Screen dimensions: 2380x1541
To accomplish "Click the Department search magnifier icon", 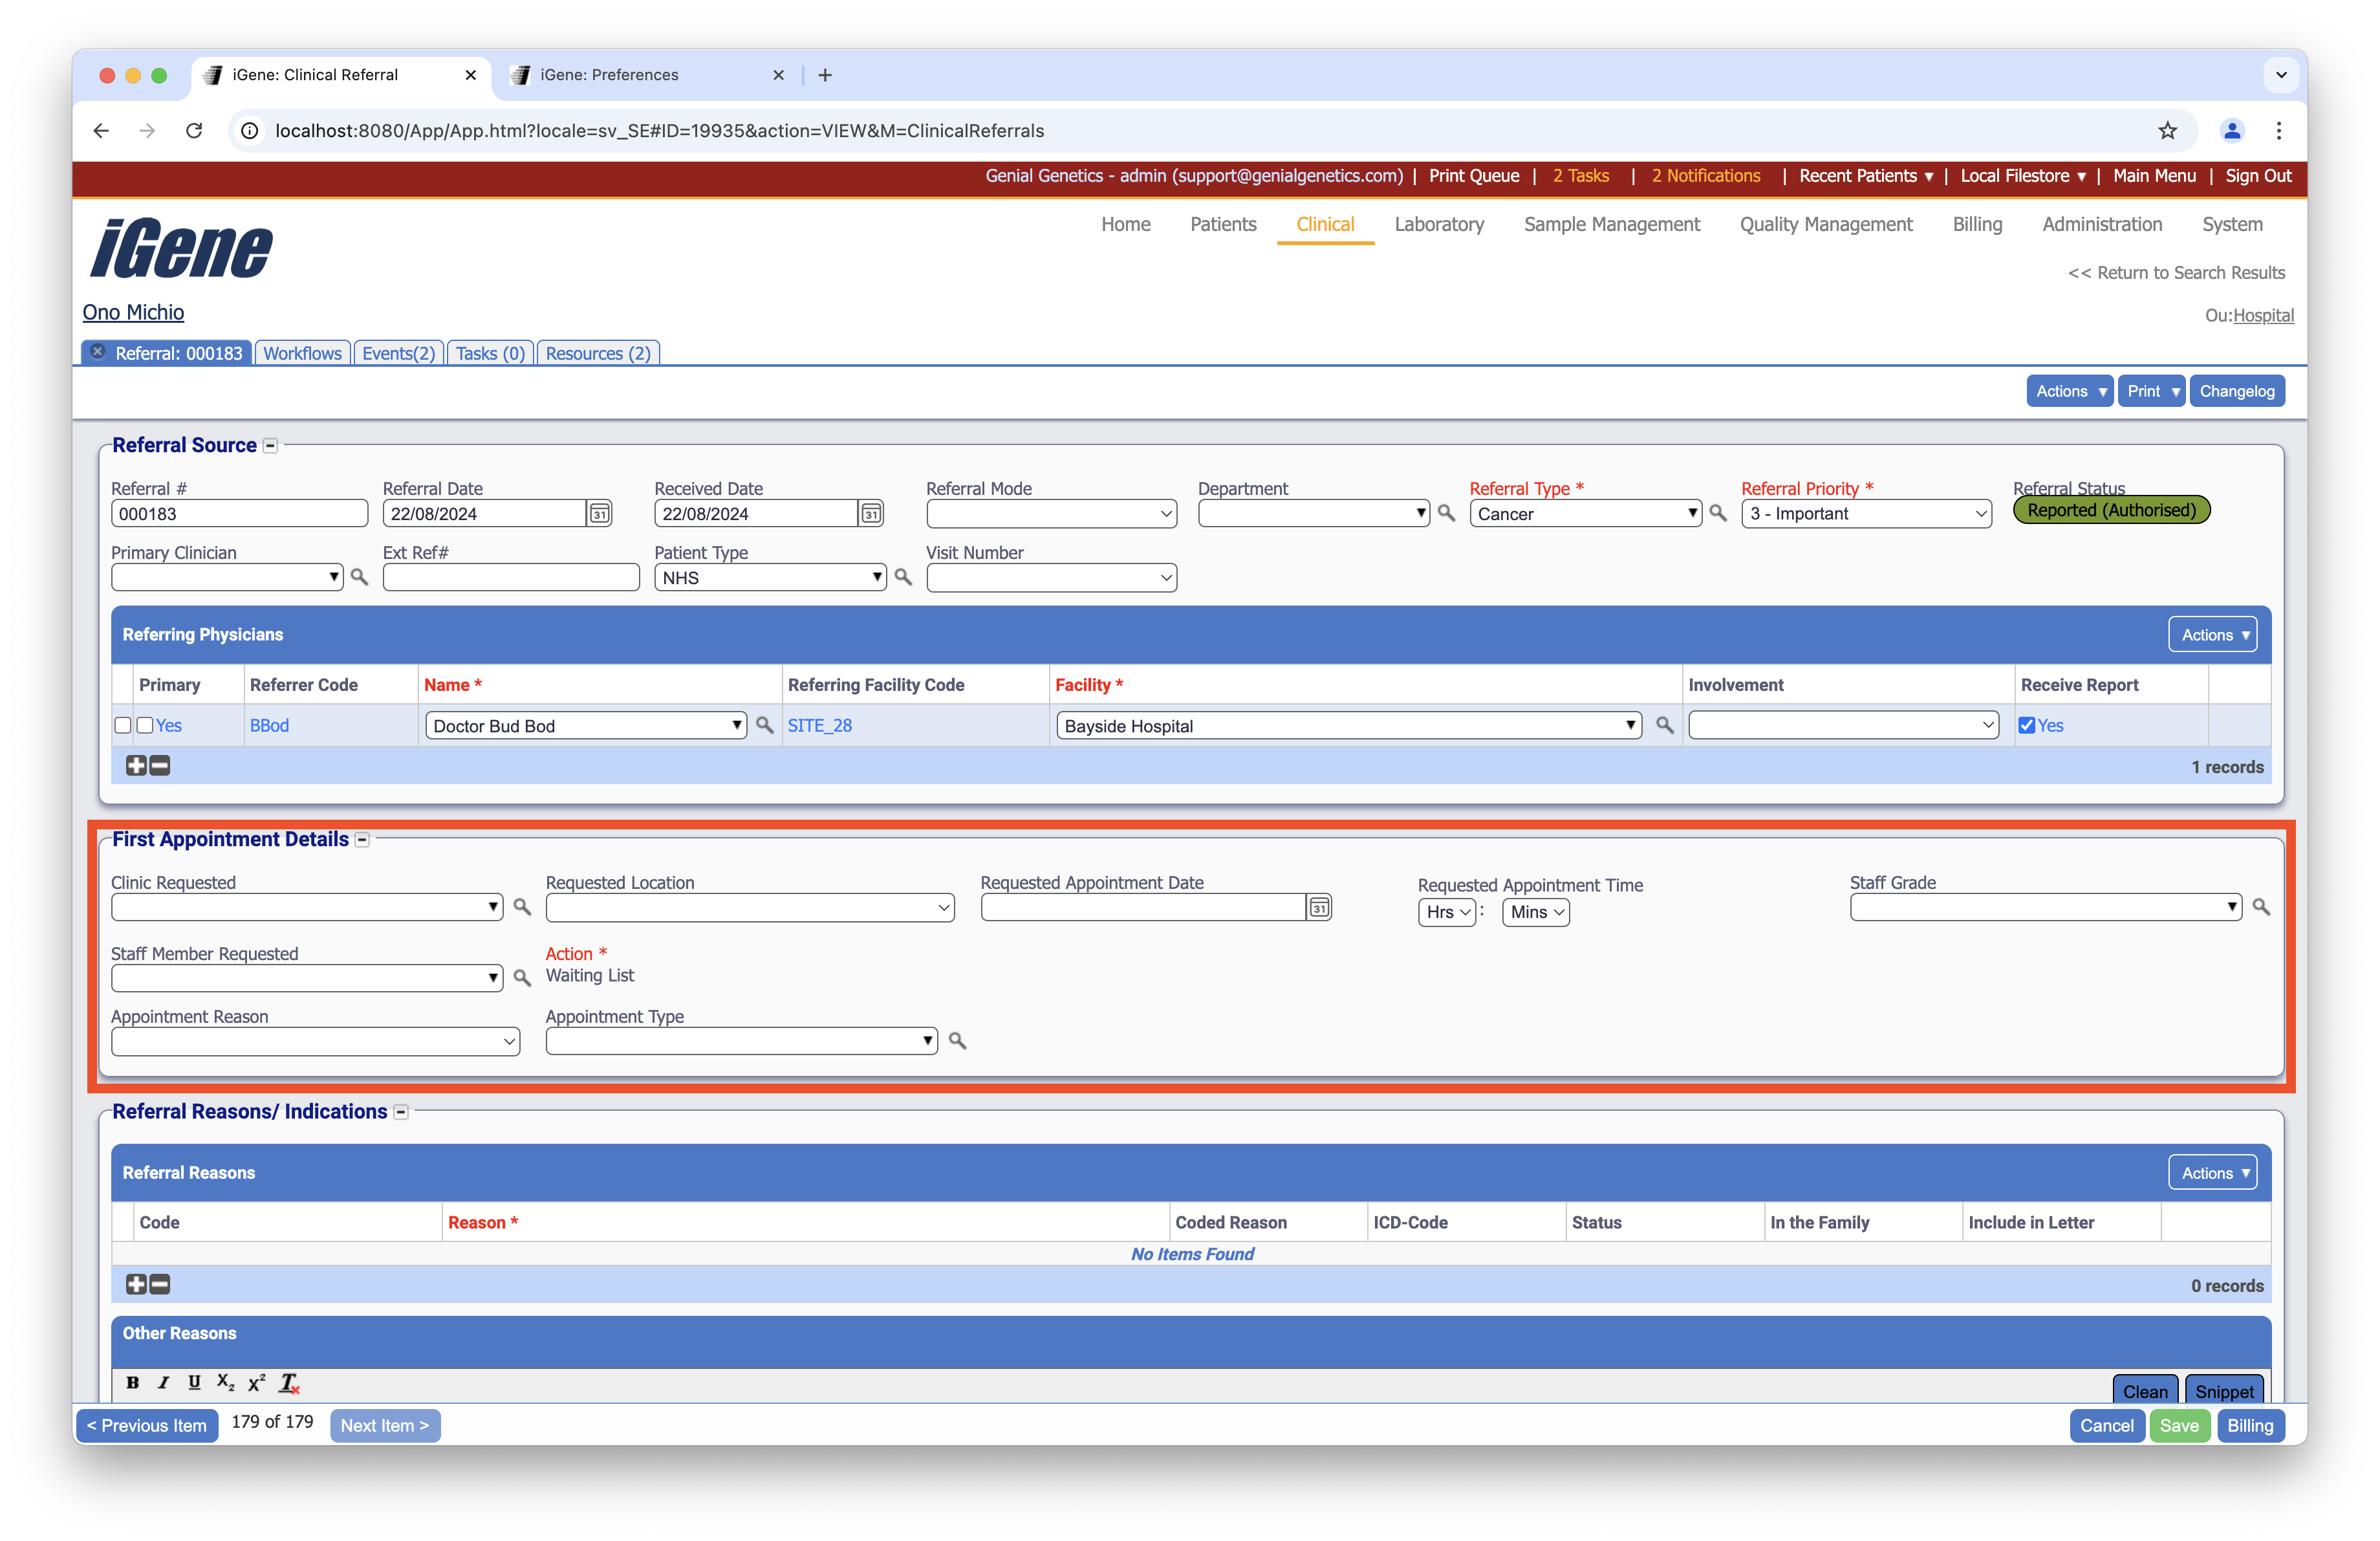I will (1446, 513).
